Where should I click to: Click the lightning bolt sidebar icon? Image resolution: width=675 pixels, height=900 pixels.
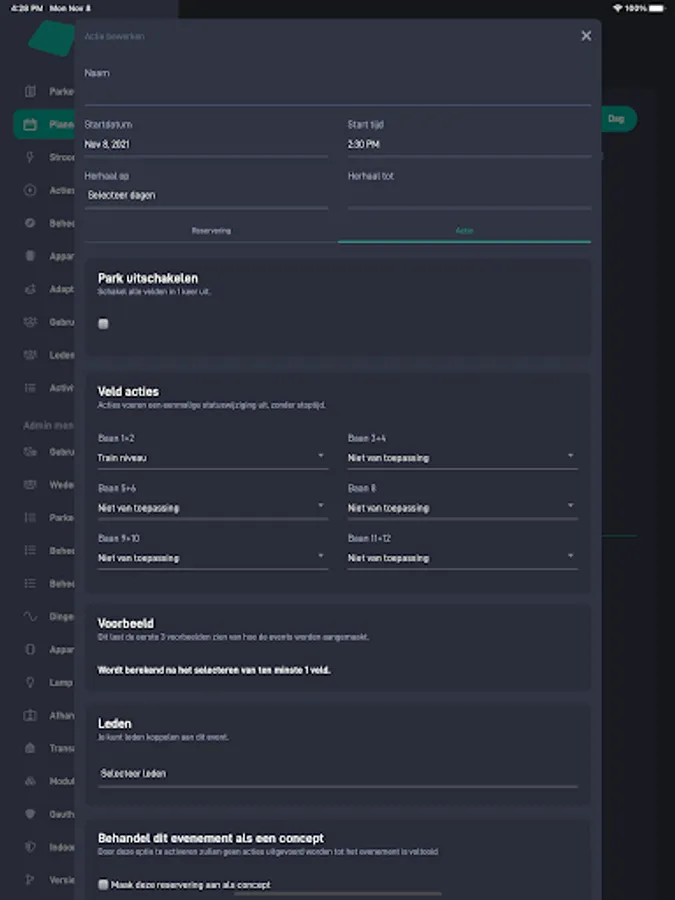coord(30,157)
